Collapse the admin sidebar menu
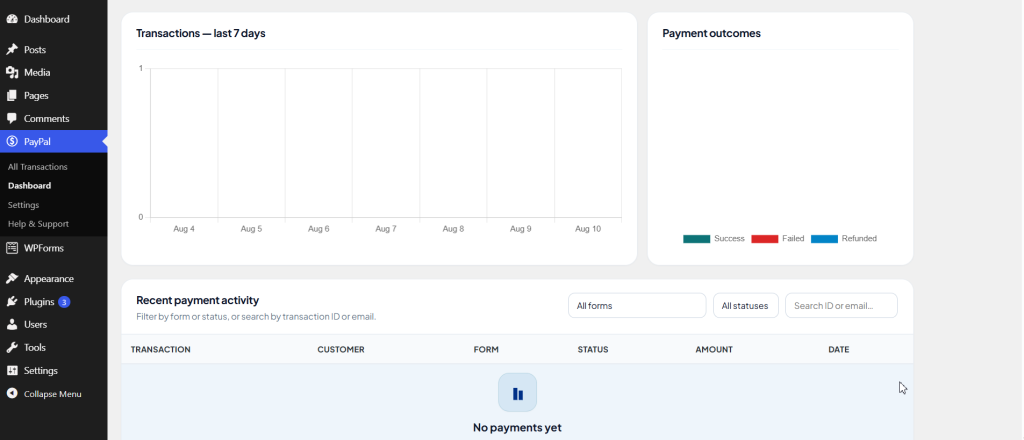This screenshot has width=1024, height=440. click(54, 394)
